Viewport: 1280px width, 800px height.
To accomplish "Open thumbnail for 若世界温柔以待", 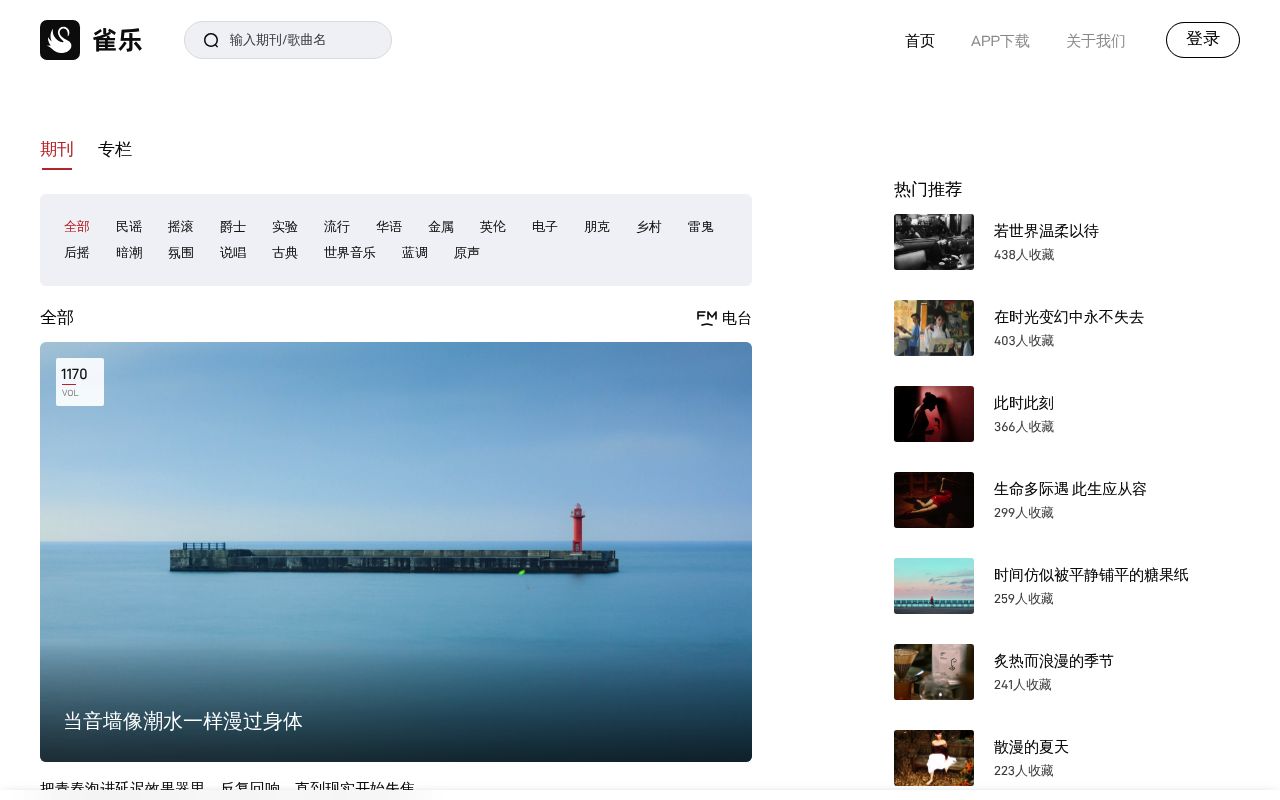I will tap(934, 242).
